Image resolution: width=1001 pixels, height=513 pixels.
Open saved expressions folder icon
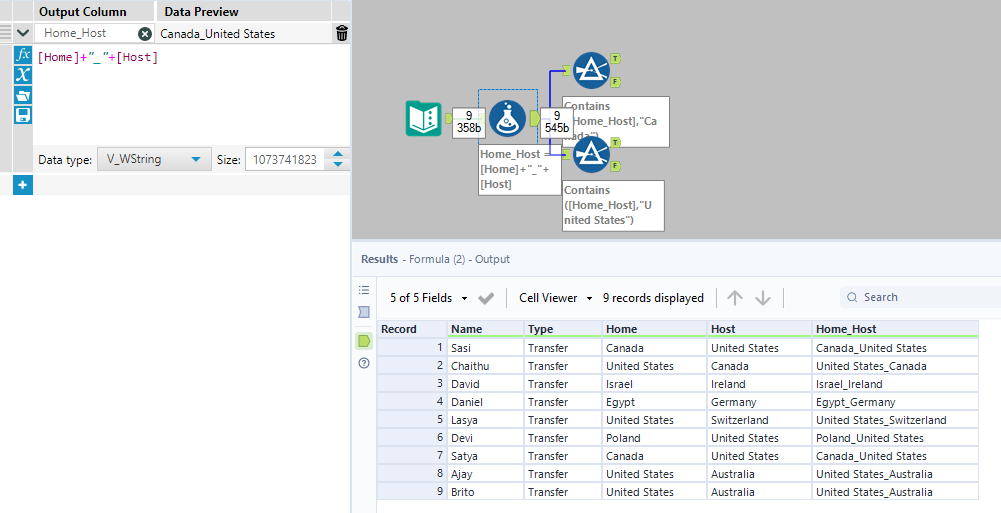point(23,95)
